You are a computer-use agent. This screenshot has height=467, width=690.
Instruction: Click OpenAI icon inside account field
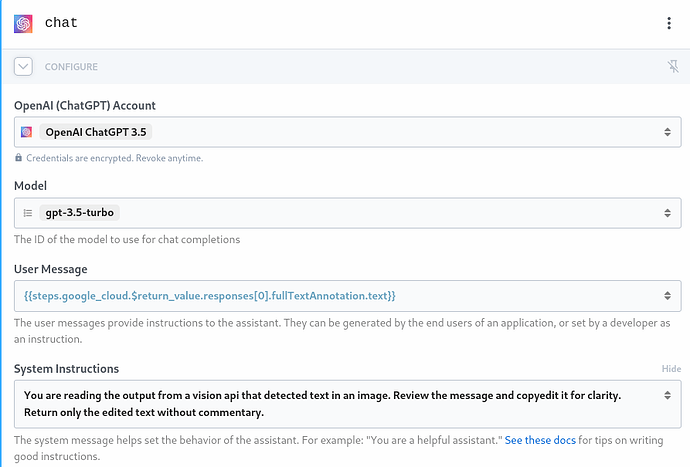click(x=26, y=132)
